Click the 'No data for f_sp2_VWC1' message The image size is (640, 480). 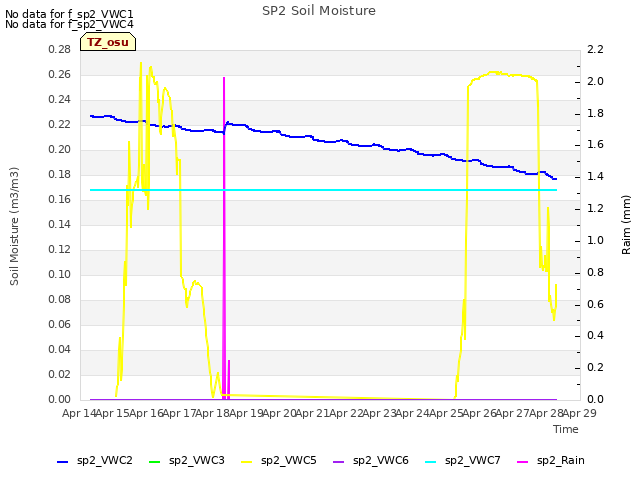pyautogui.click(x=69, y=14)
